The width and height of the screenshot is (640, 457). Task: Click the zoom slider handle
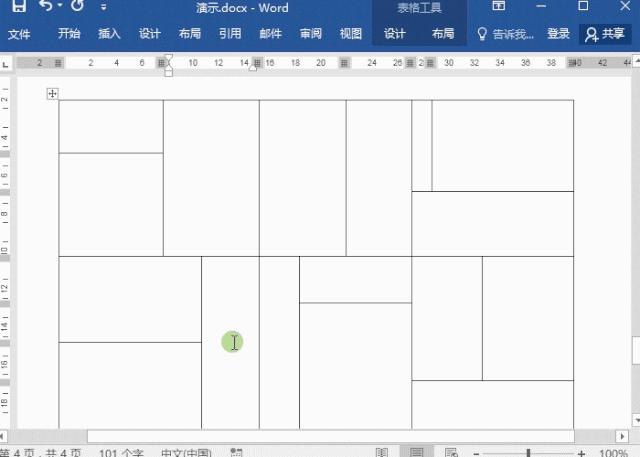(x=528, y=453)
